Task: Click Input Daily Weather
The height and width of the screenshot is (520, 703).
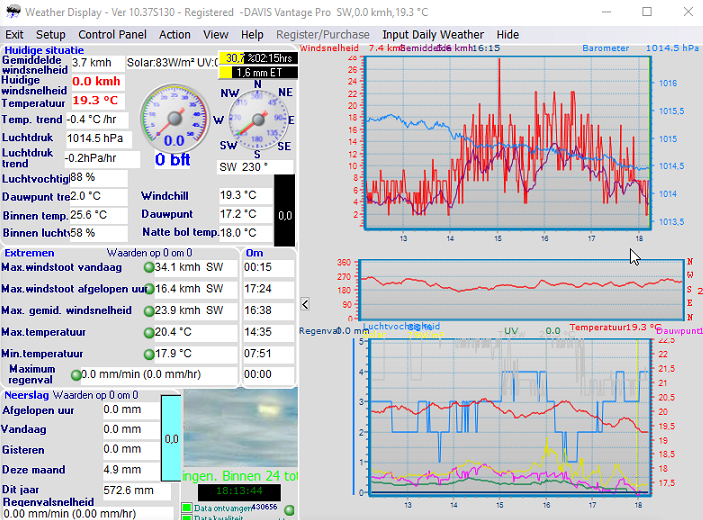Action: click(x=433, y=34)
